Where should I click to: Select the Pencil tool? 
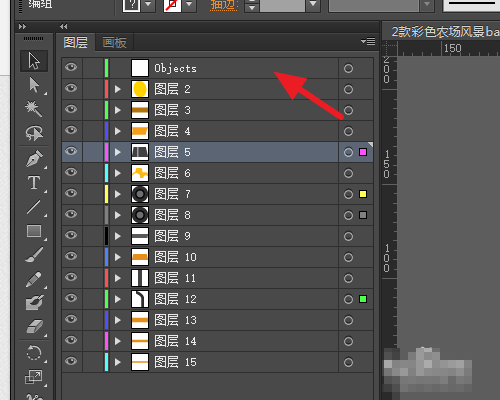(x=34, y=279)
